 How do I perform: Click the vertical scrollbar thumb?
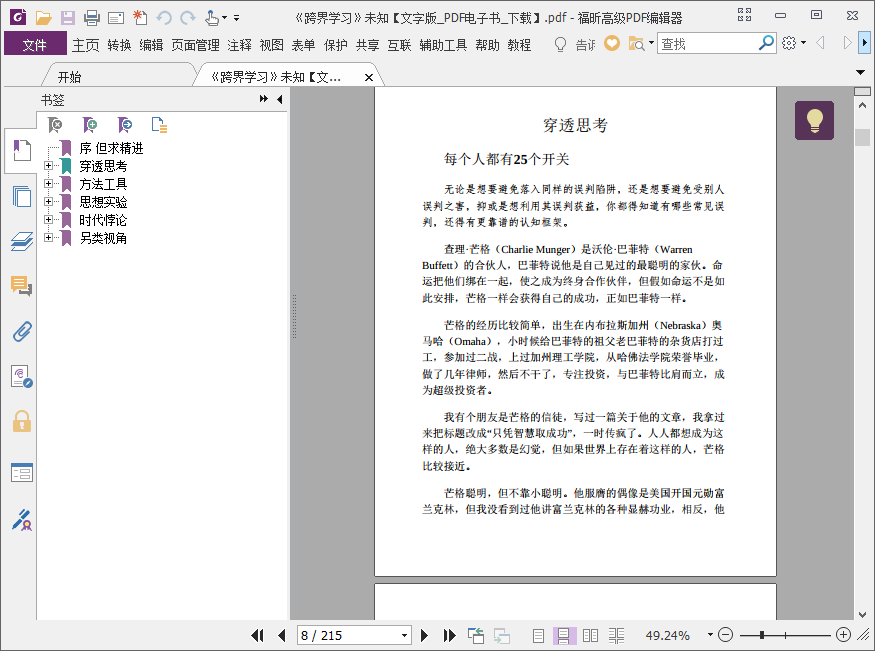pyautogui.click(x=862, y=137)
